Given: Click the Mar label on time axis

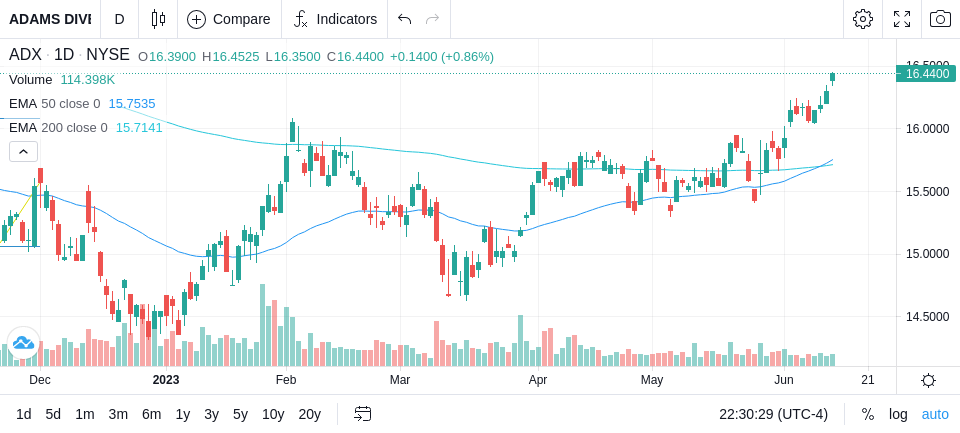Looking at the screenshot, I should pyautogui.click(x=400, y=380).
